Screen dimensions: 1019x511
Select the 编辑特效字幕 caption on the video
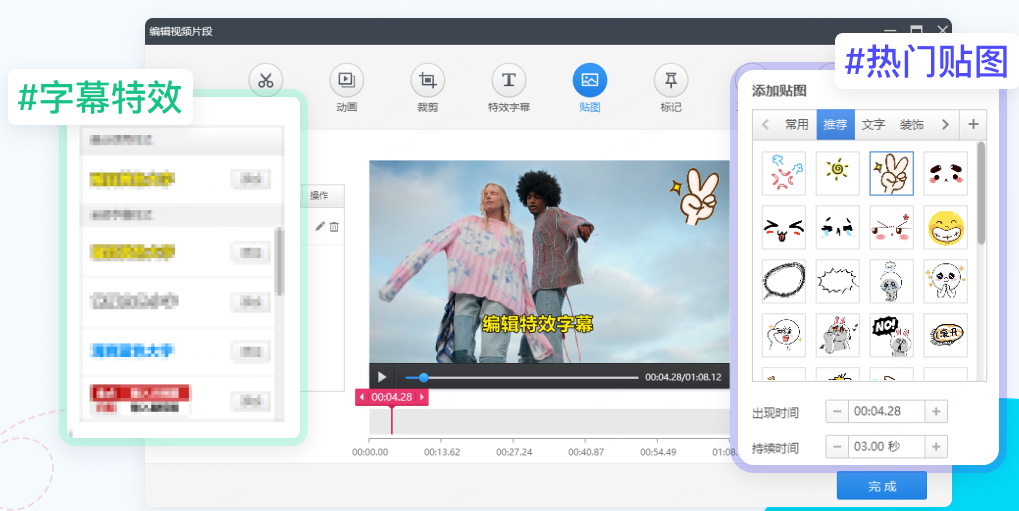537,323
